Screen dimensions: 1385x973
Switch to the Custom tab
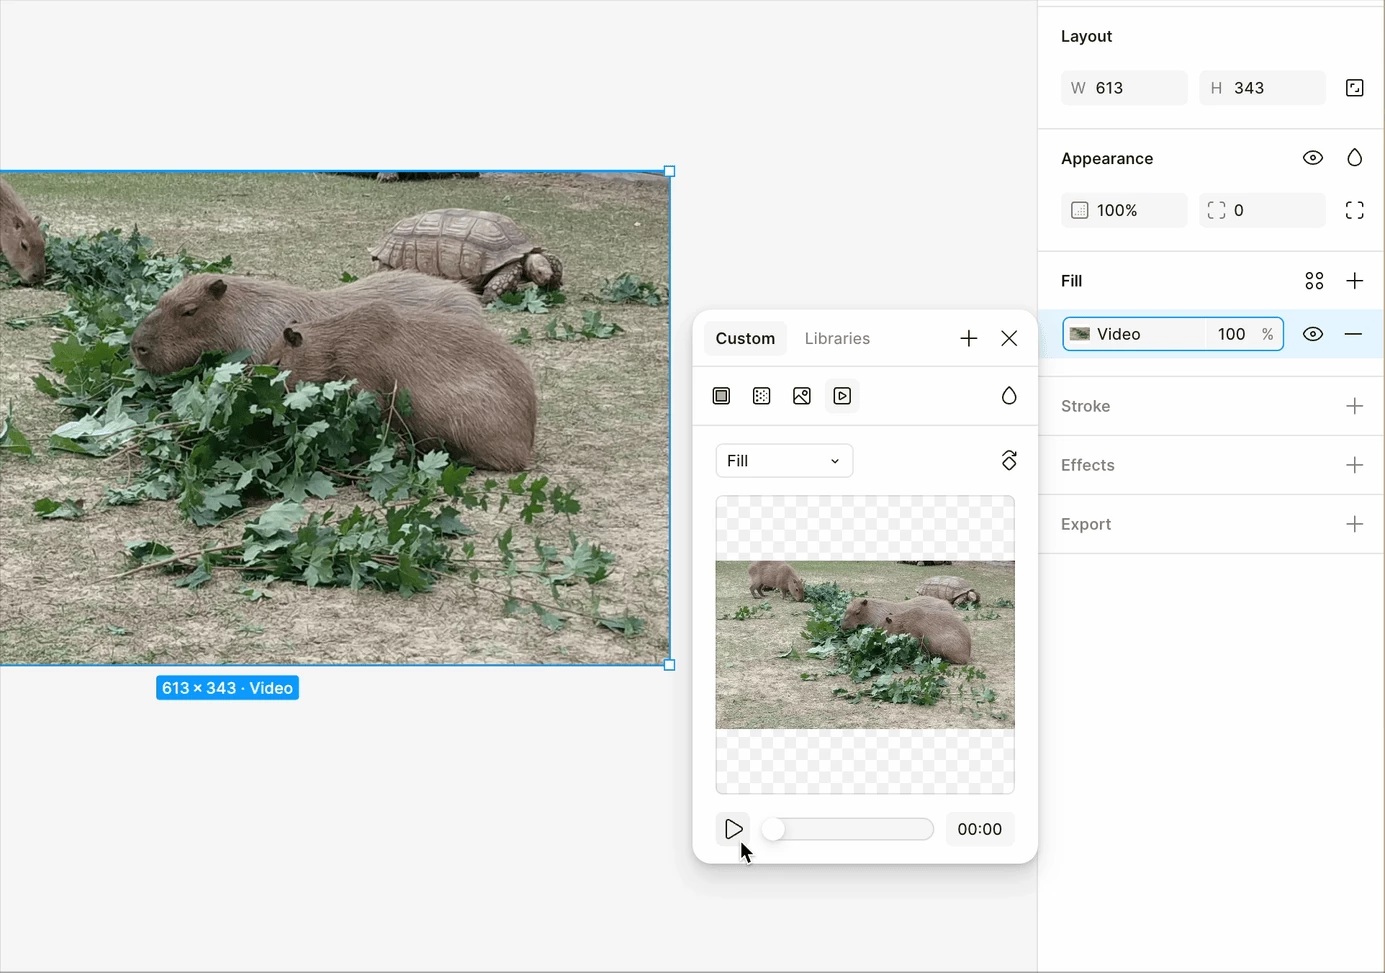point(745,338)
